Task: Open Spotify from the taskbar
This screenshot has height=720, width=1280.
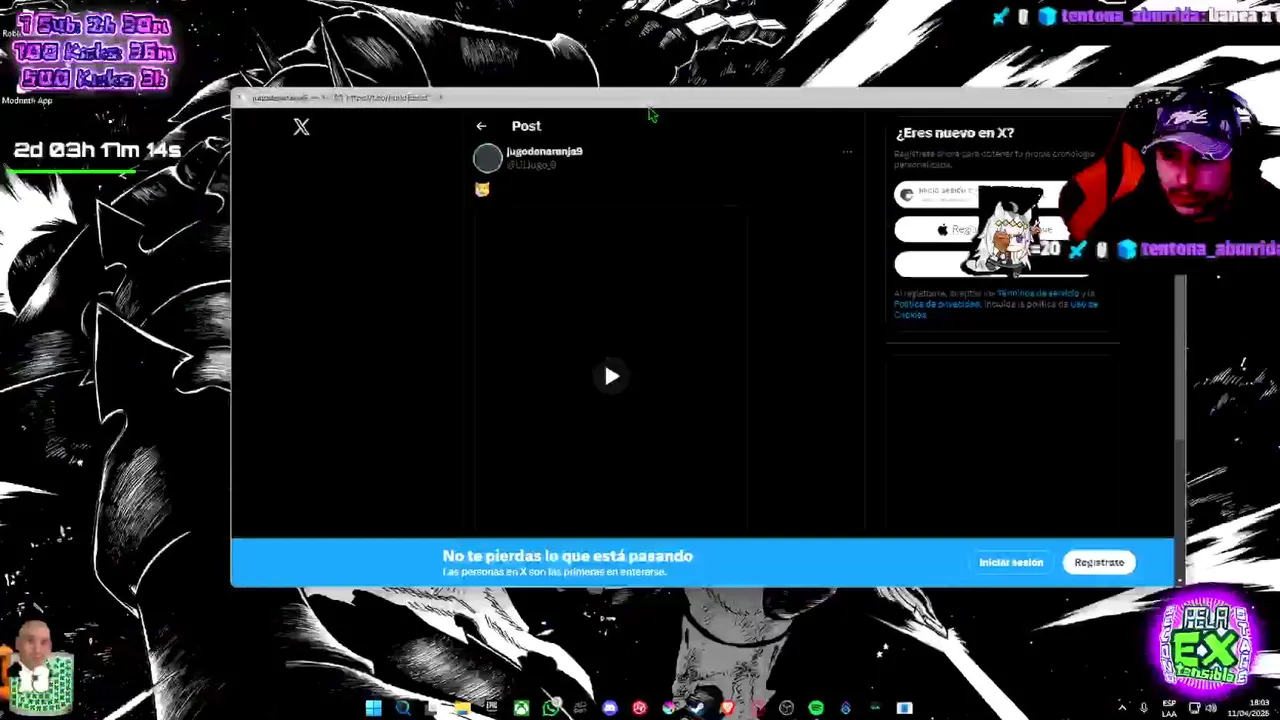Action: coord(816,708)
